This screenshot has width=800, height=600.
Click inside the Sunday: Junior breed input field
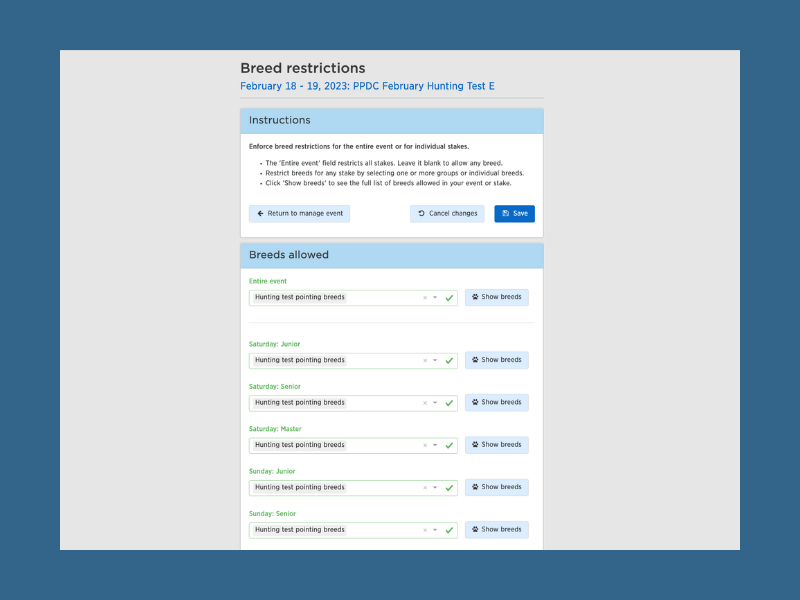(380, 488)
